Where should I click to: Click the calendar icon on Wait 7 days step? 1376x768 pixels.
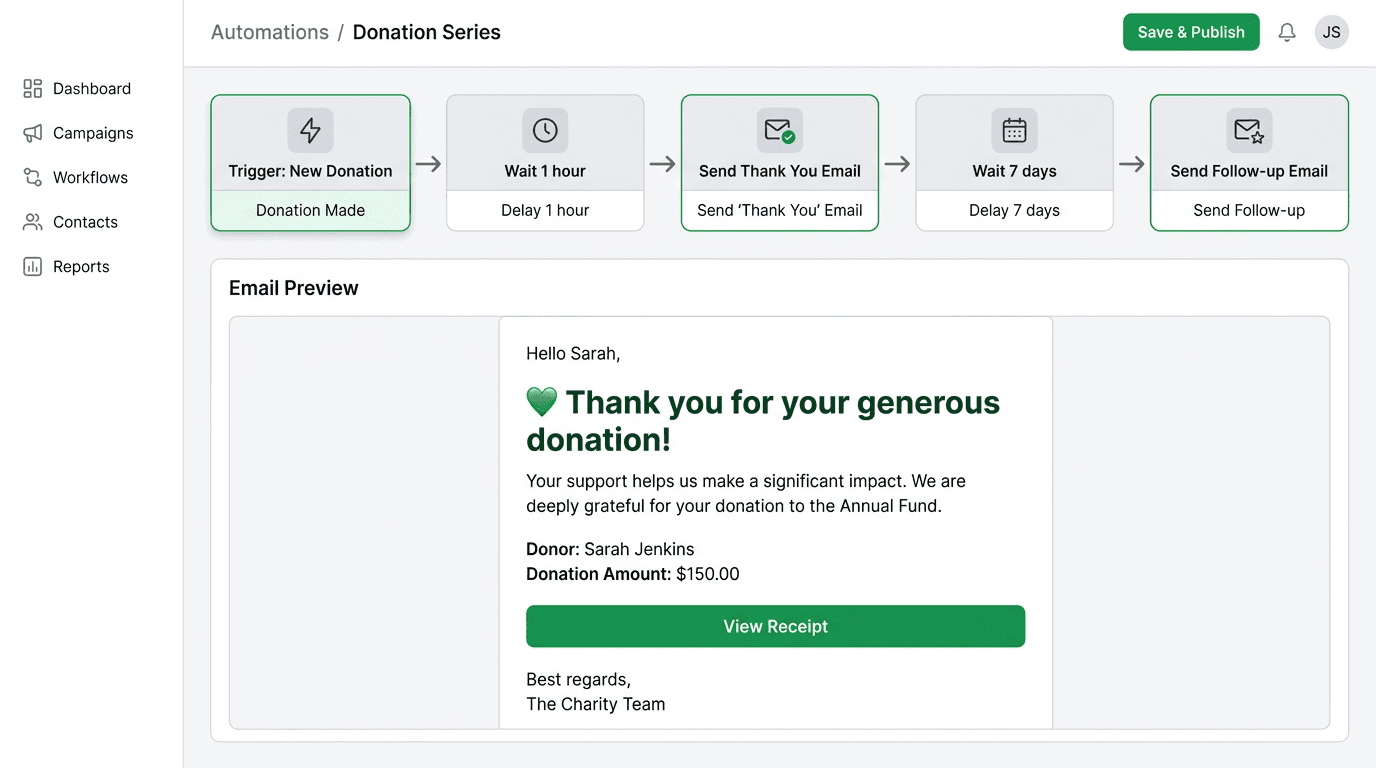point(1014,129)
